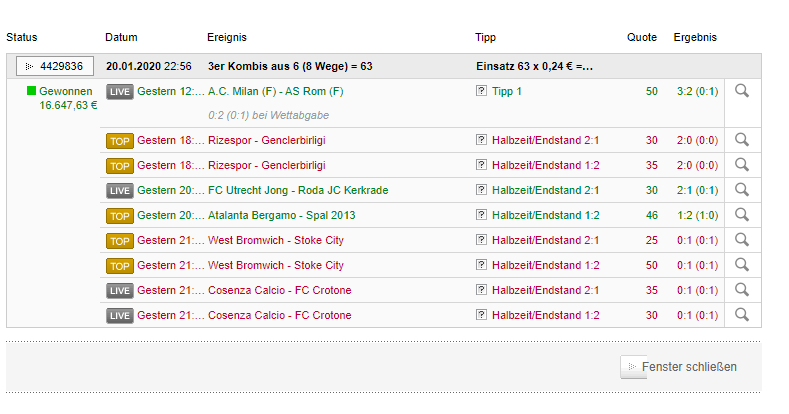Click LIVE badge on FC Utrecht Jong row
789x414 pixels.
coord(120,191)
